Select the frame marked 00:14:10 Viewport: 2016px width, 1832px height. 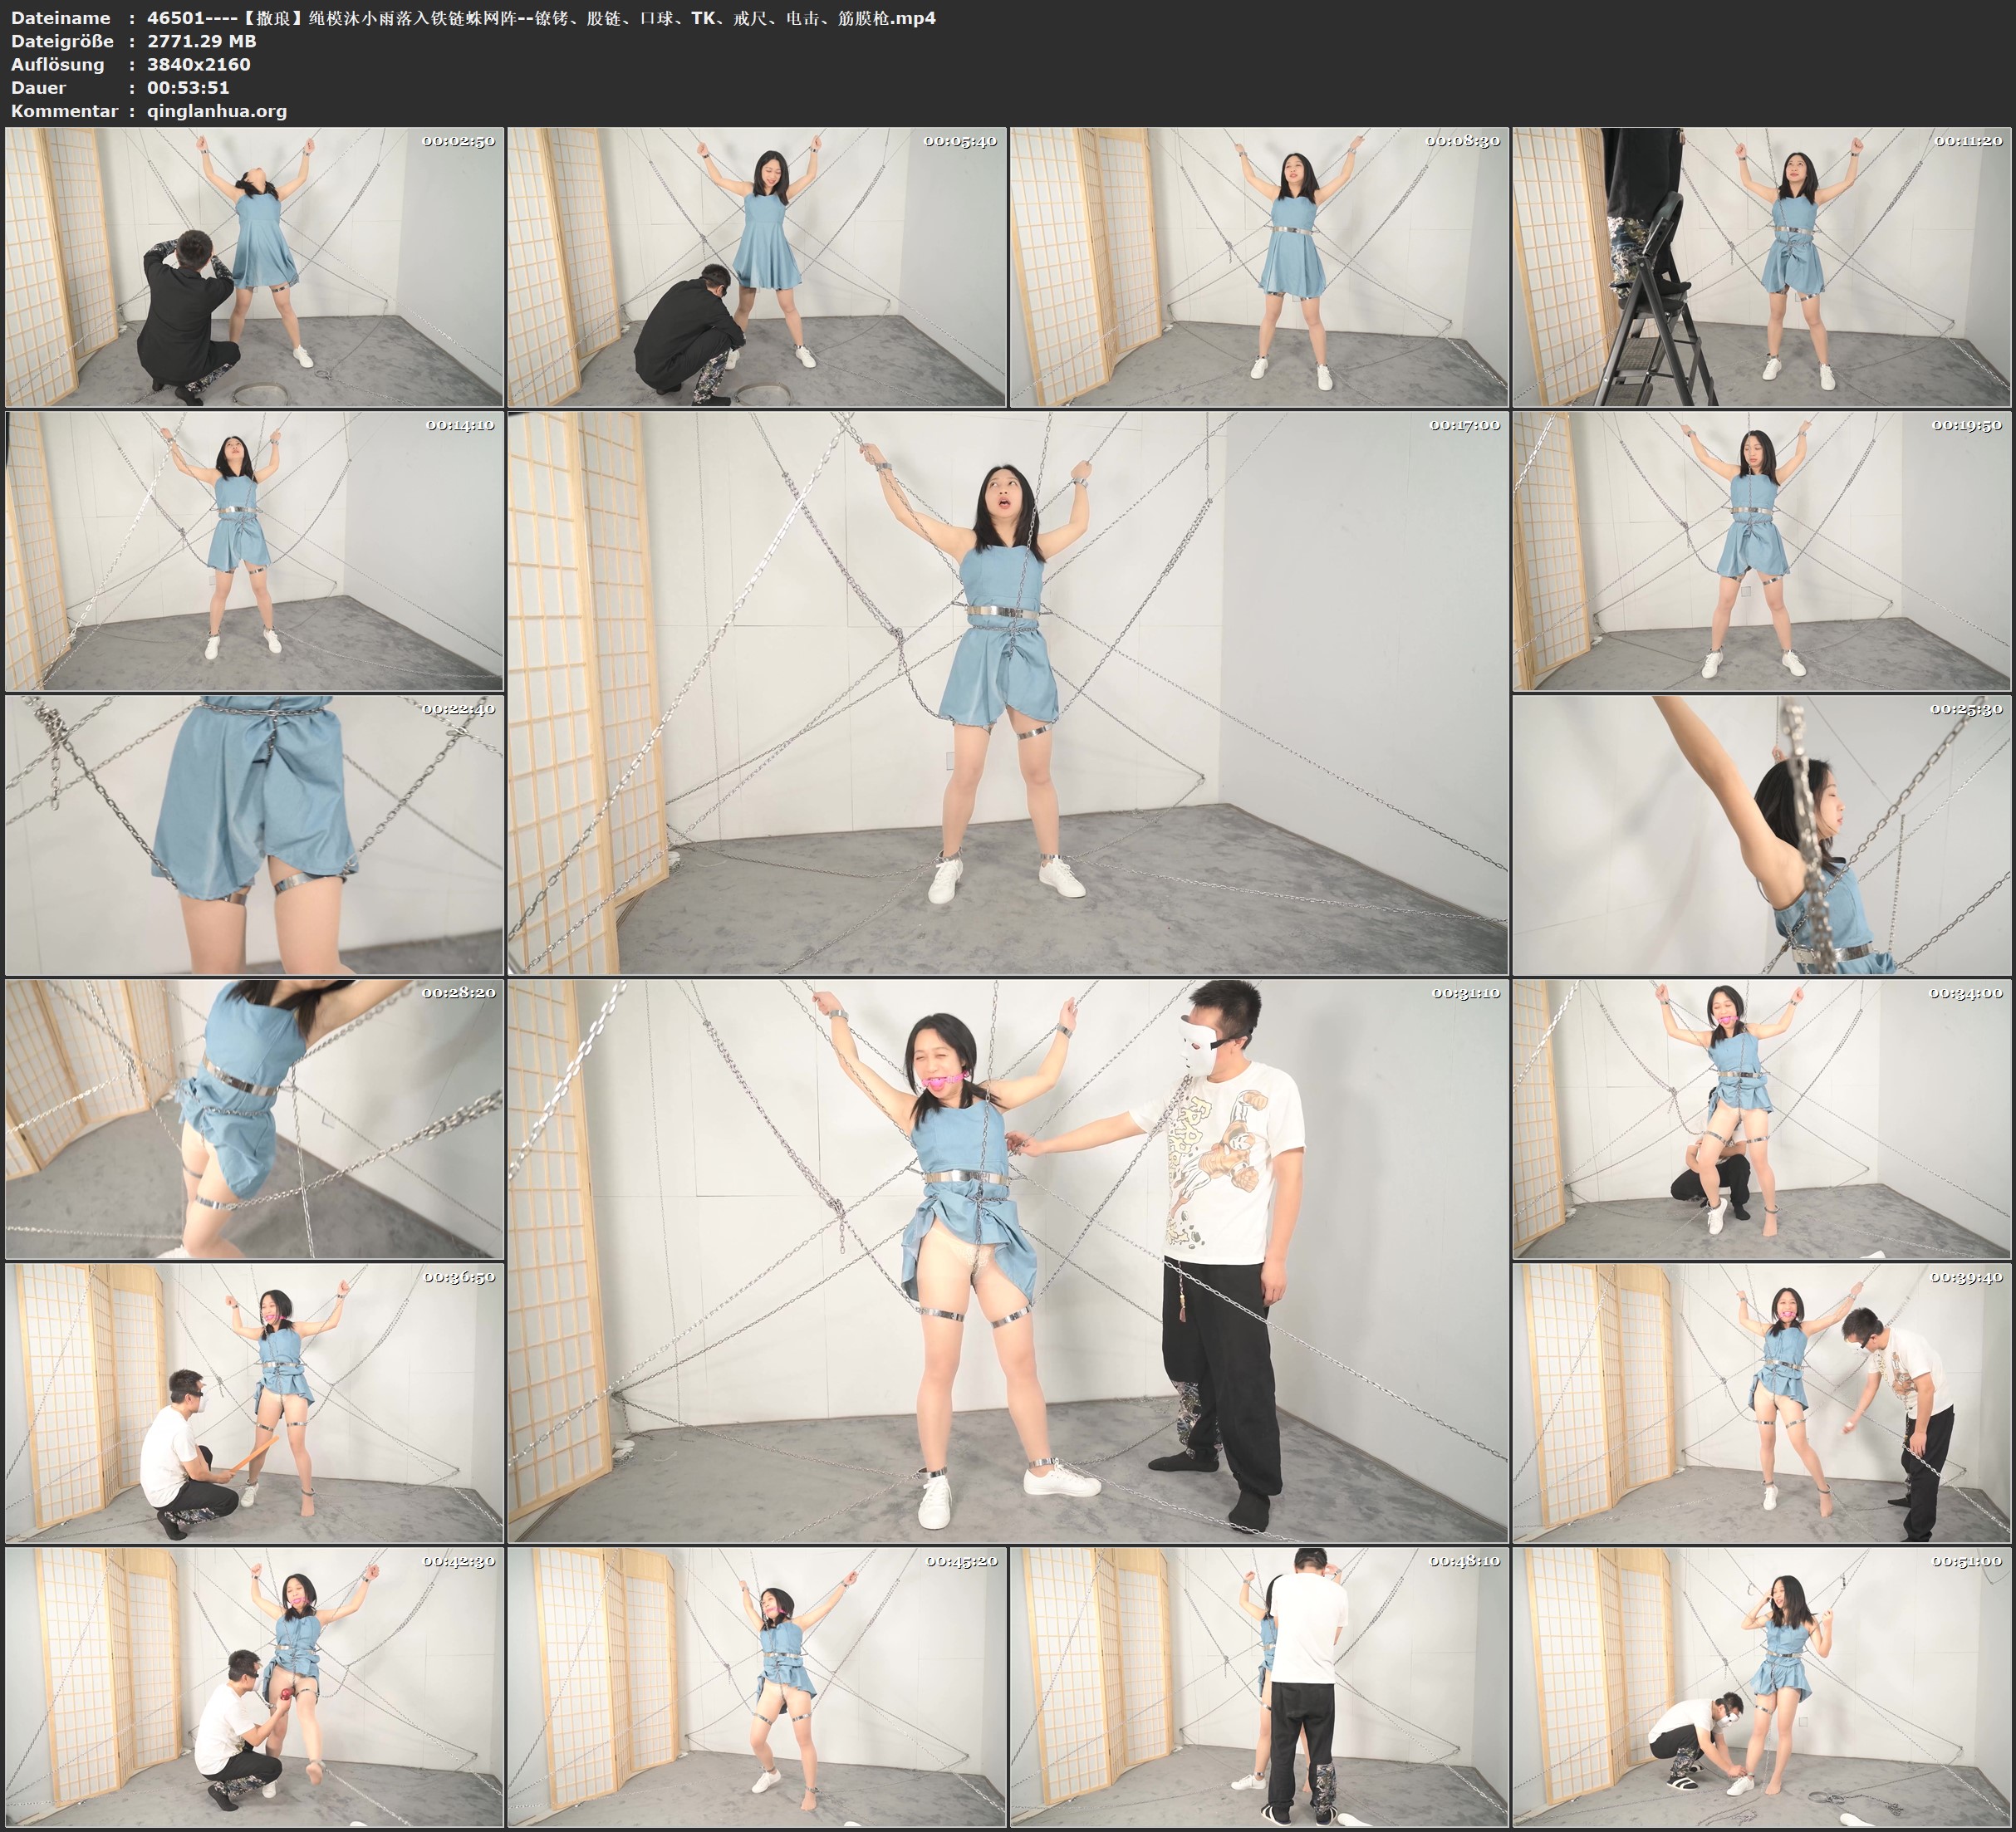coord(254,550)
